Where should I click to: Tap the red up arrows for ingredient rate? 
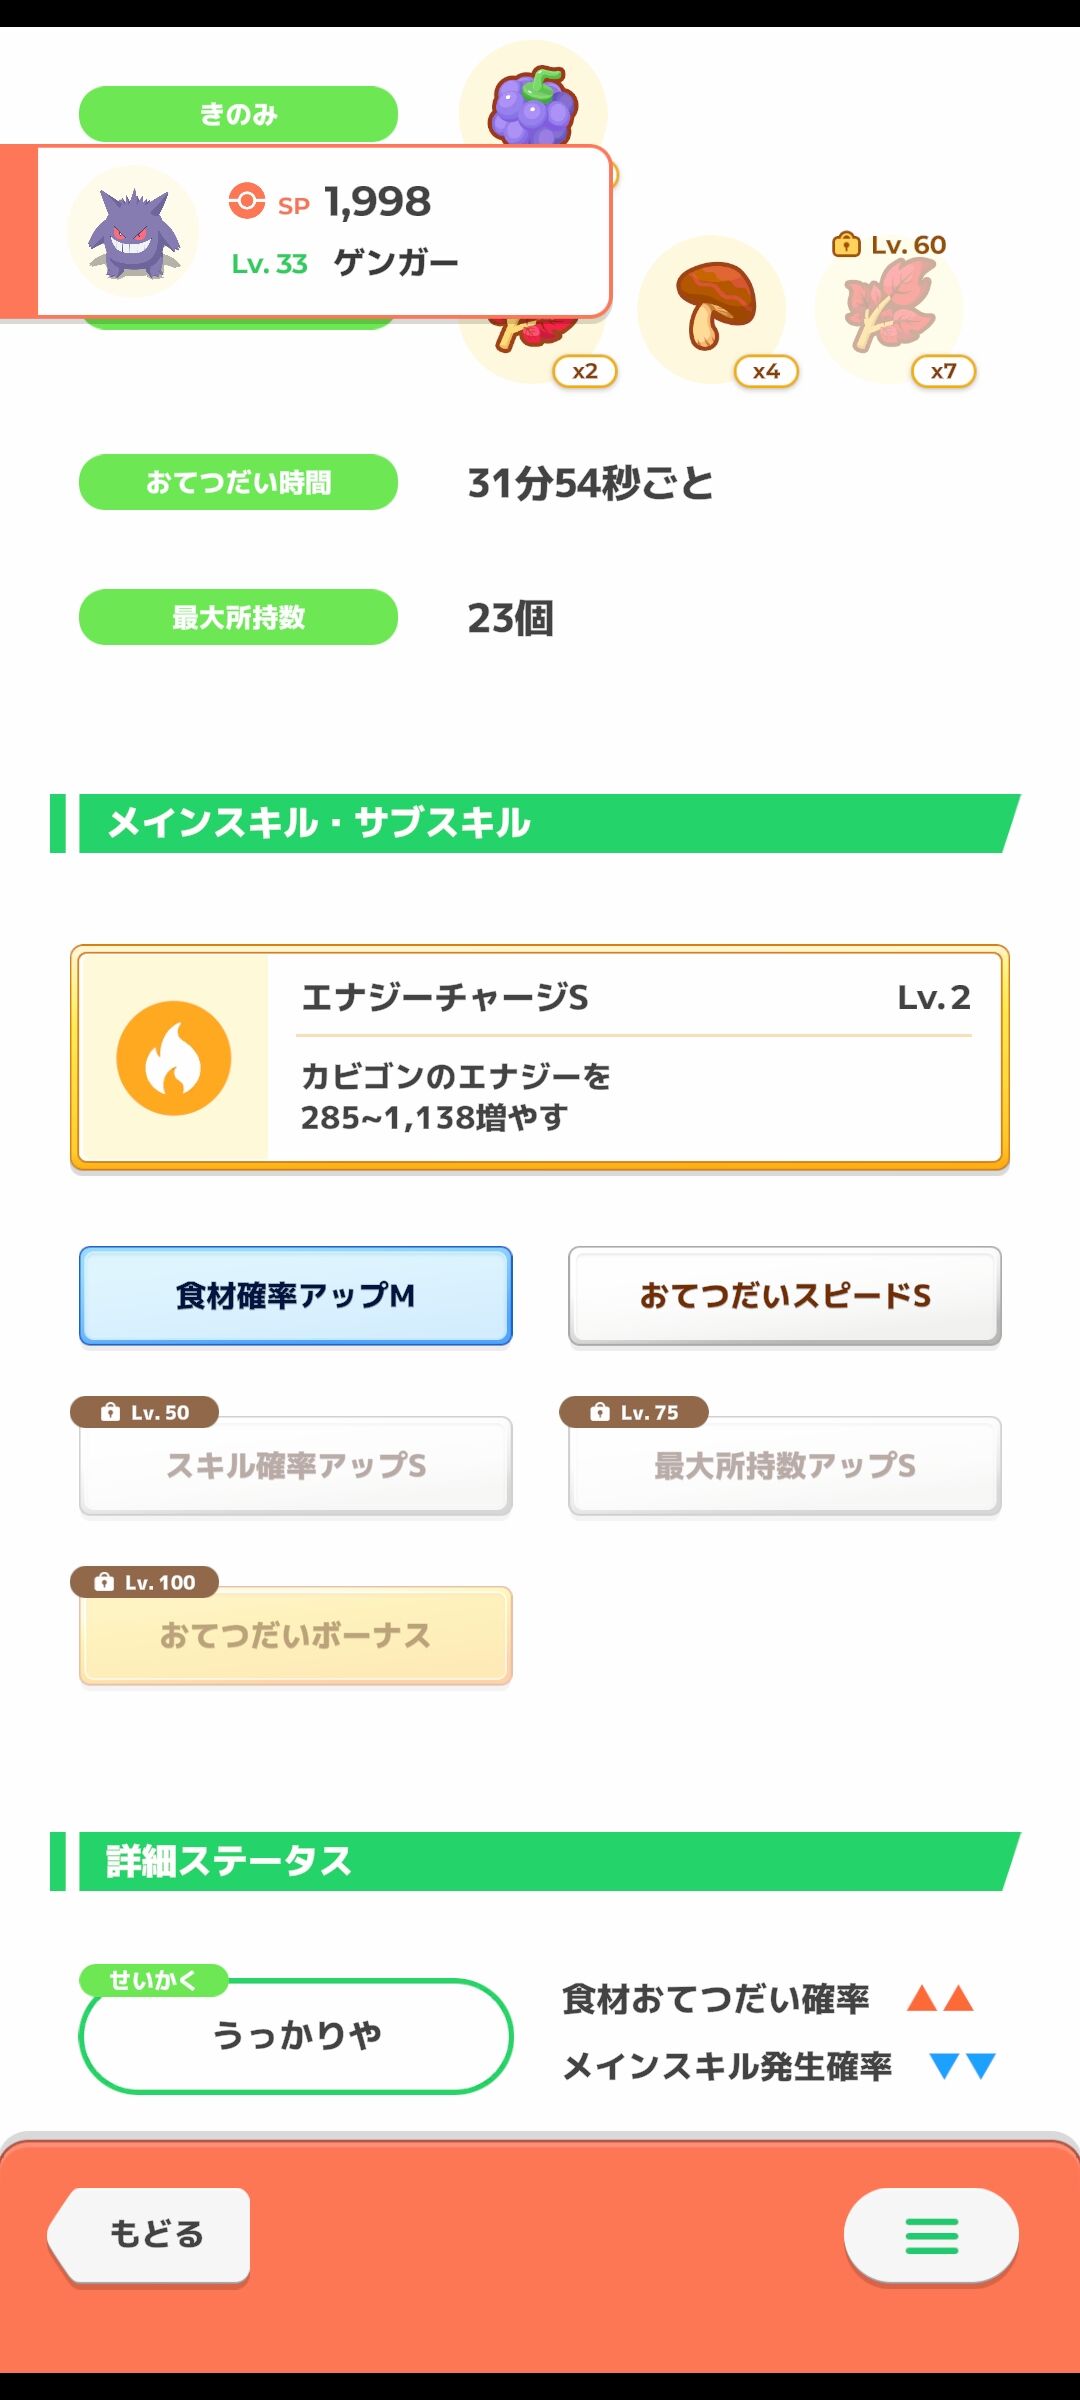[x=940, y=1999]
